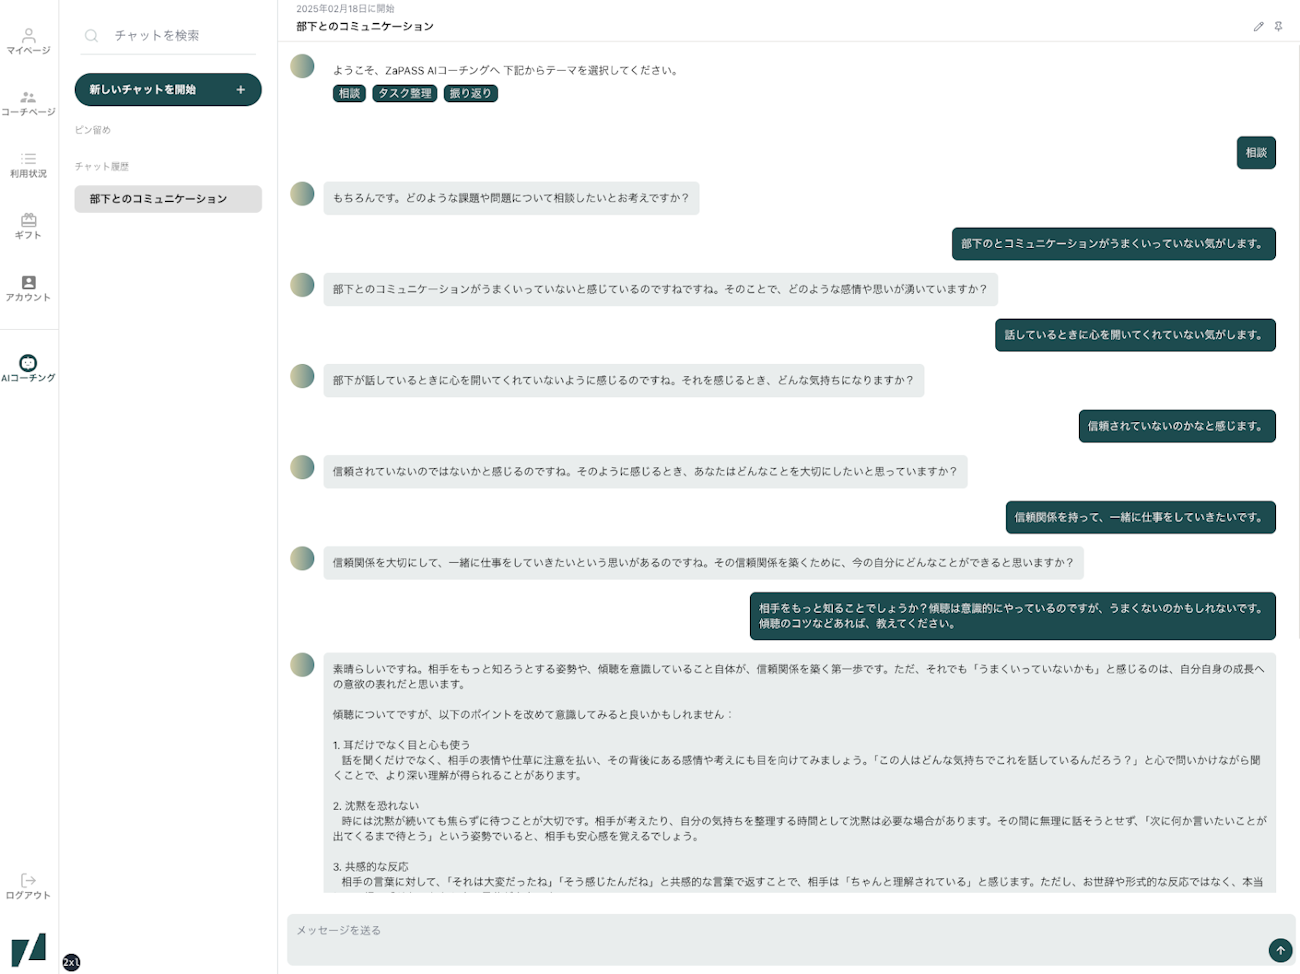Select the ギフト gift icon
This screenshot has width=1300, height=974.
[28, 220]
